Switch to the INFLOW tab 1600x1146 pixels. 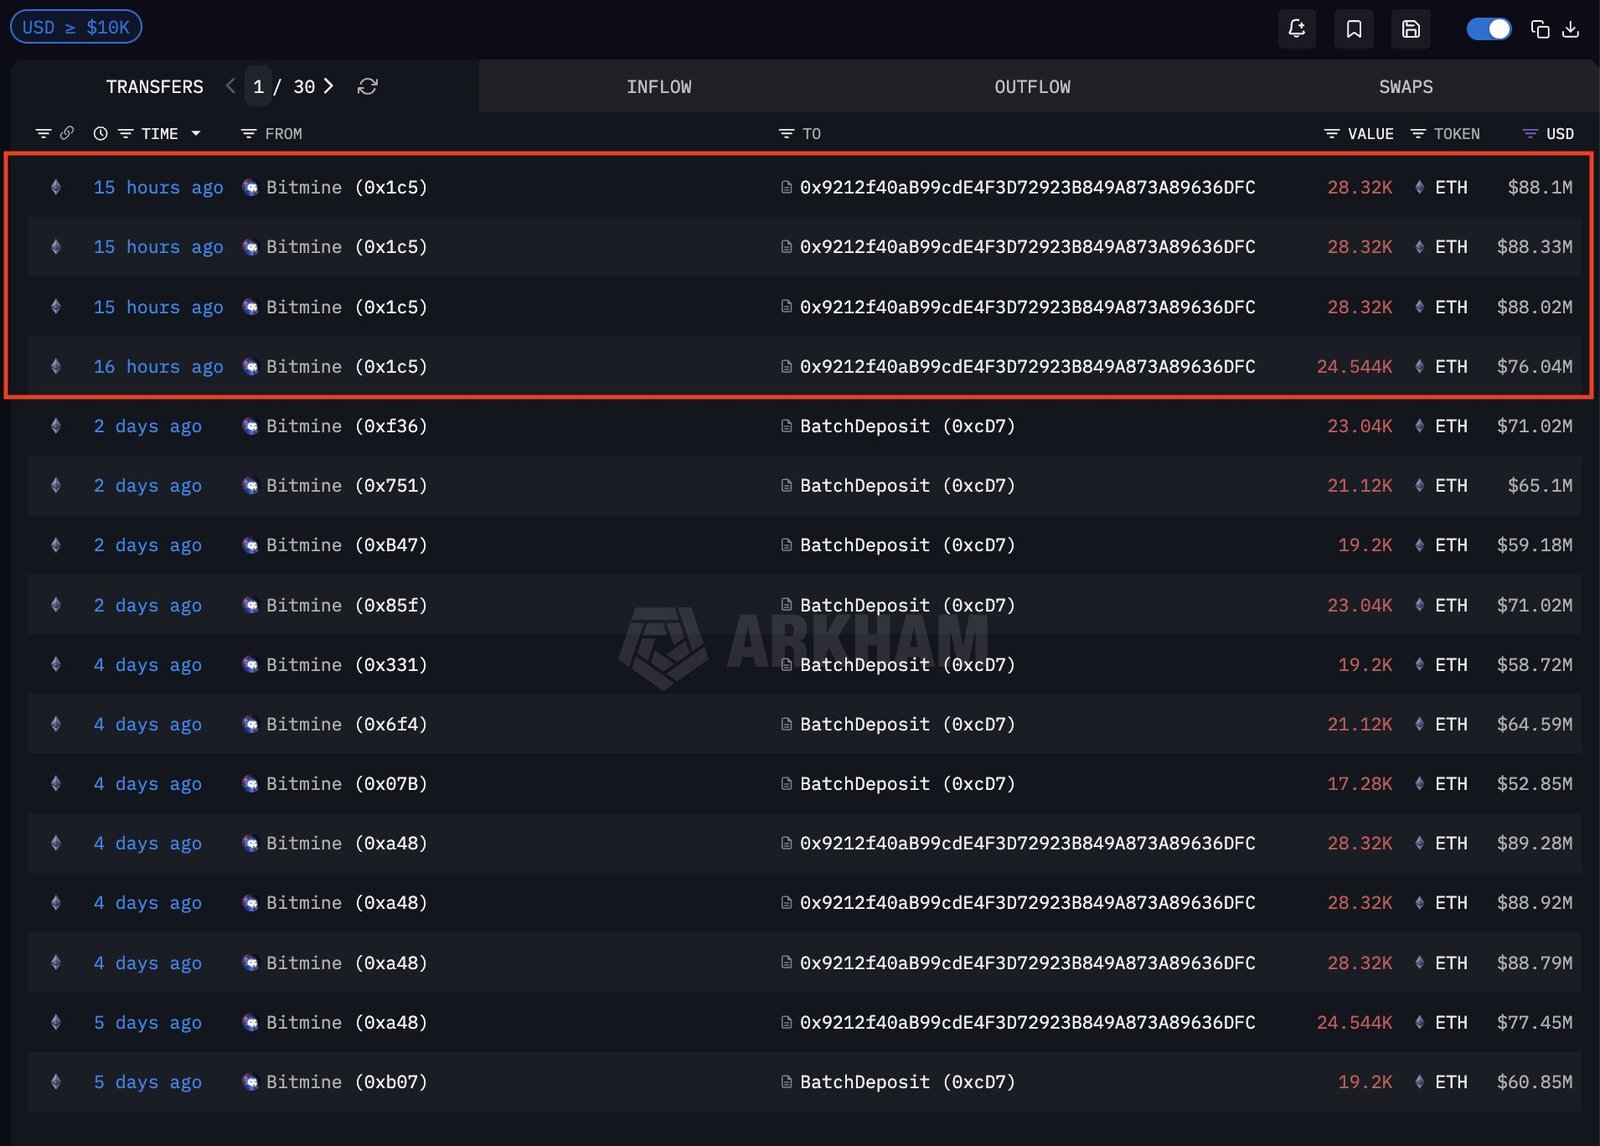point(658,87)
